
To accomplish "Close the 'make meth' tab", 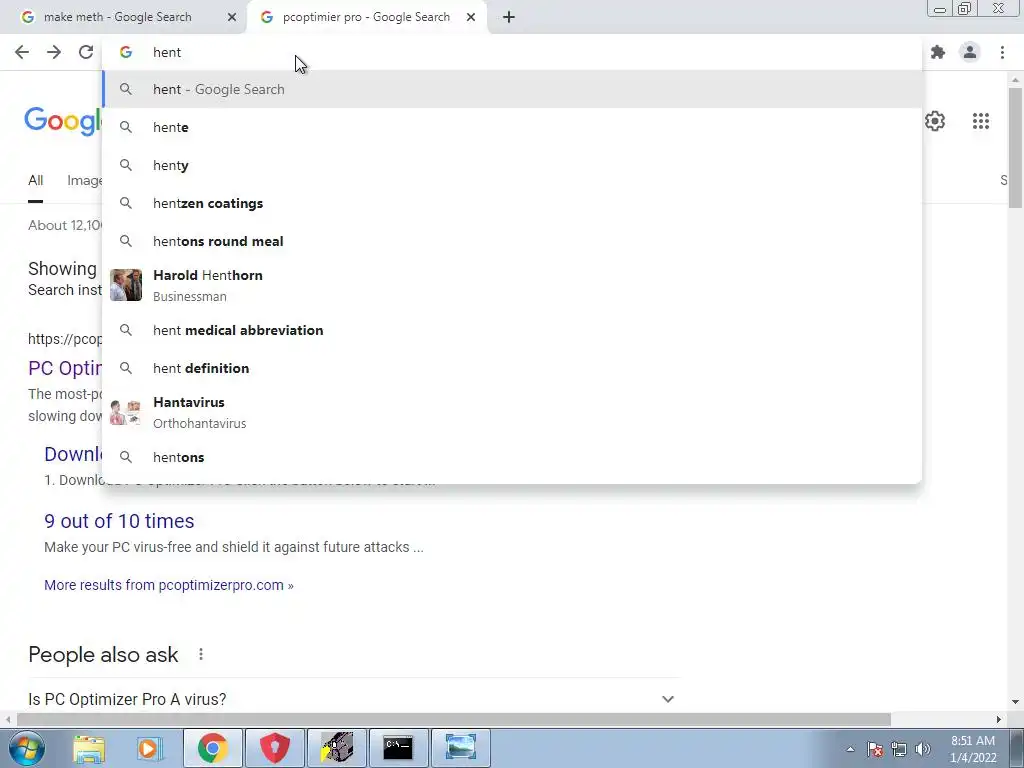I will coord(232,17).
